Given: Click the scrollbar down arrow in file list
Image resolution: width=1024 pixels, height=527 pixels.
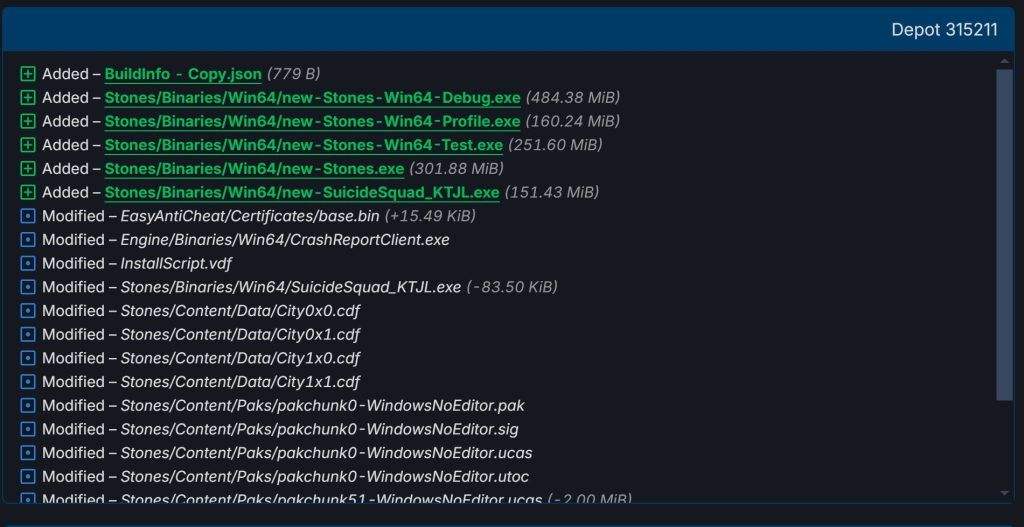Looking at the screenshot, I should click(1005, 493).
